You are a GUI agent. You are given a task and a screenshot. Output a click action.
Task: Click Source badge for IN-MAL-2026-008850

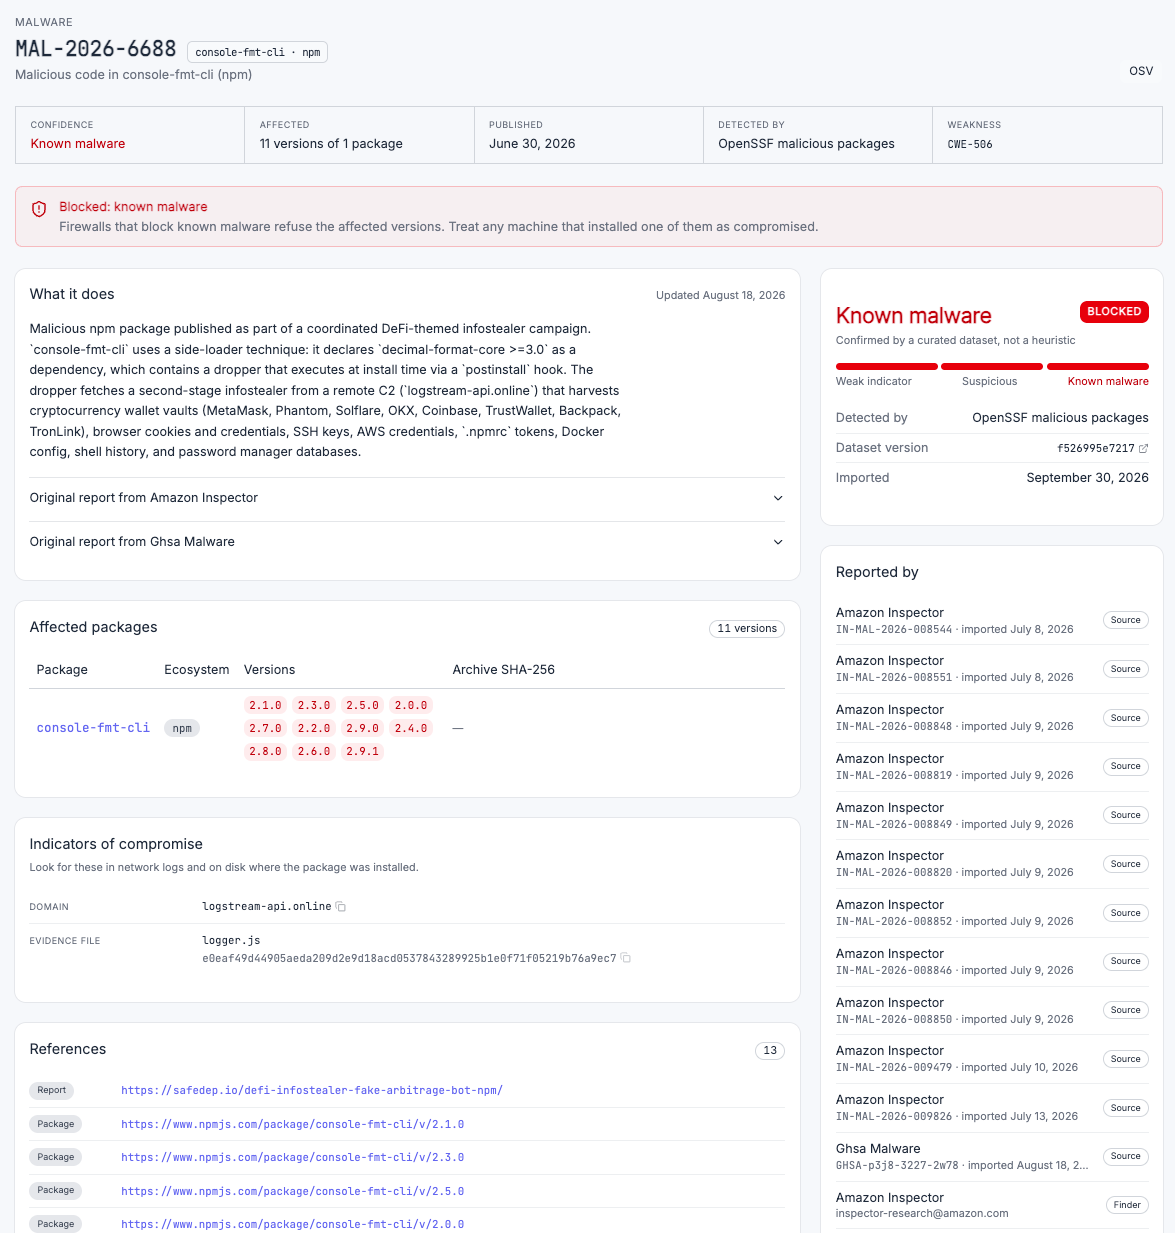pyautogui.click(x=1126, y=1010)
